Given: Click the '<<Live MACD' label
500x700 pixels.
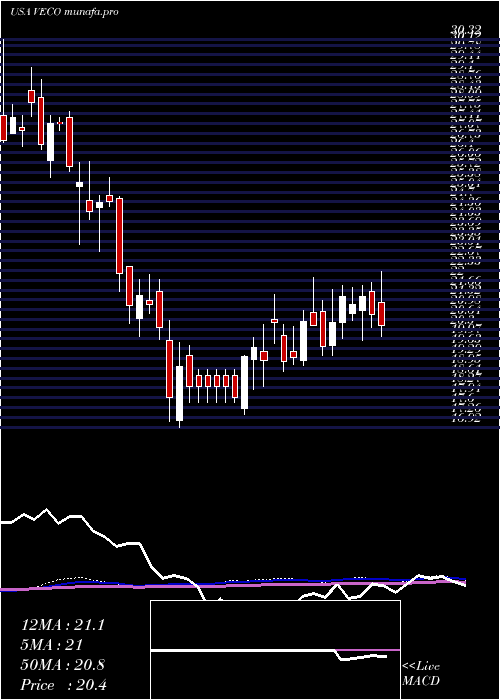Looking at the screenshot, I should 421,674.
